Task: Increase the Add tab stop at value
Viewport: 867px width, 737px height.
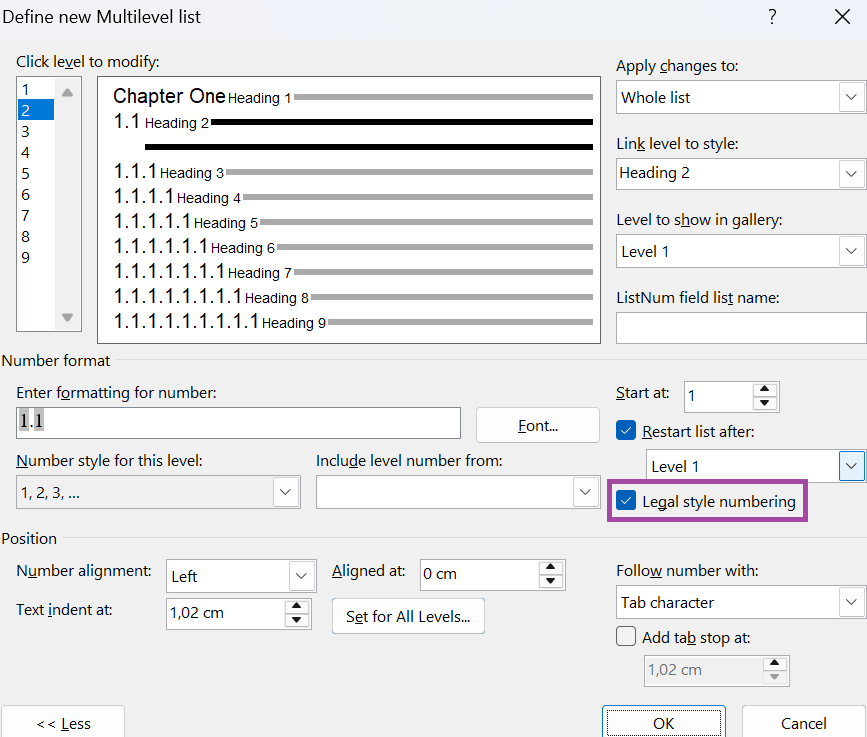Action: click(775, 663)
